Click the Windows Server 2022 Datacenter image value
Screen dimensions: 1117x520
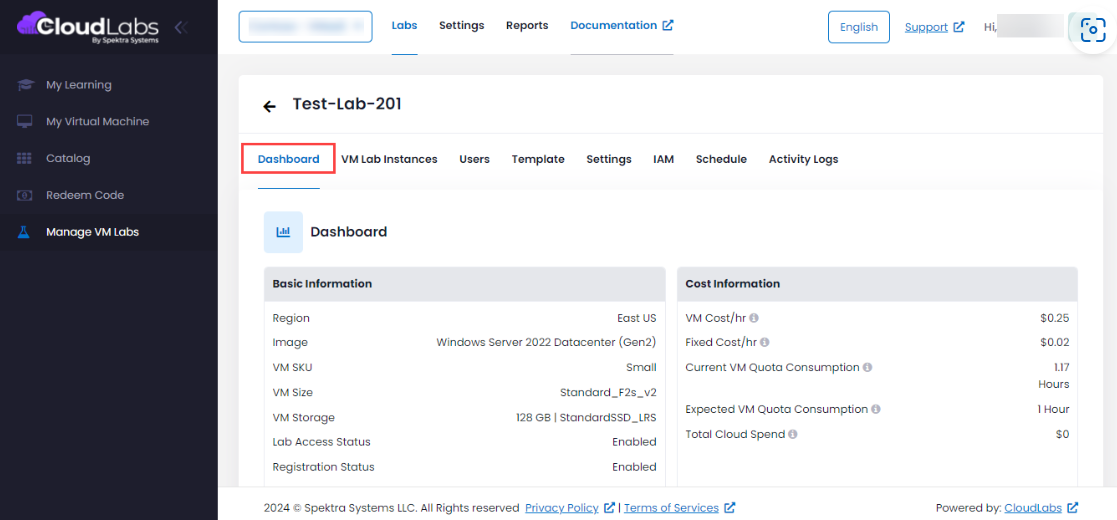tap(546, 343)
